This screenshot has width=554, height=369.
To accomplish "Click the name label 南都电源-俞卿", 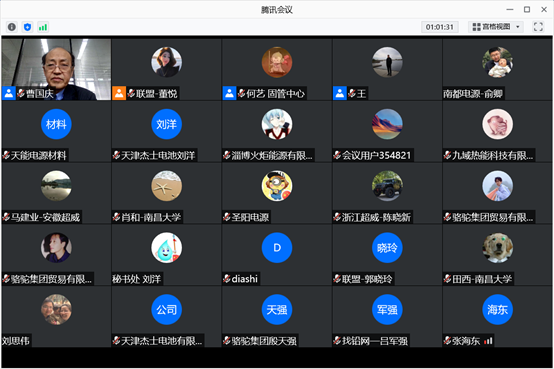I will 473,93.
